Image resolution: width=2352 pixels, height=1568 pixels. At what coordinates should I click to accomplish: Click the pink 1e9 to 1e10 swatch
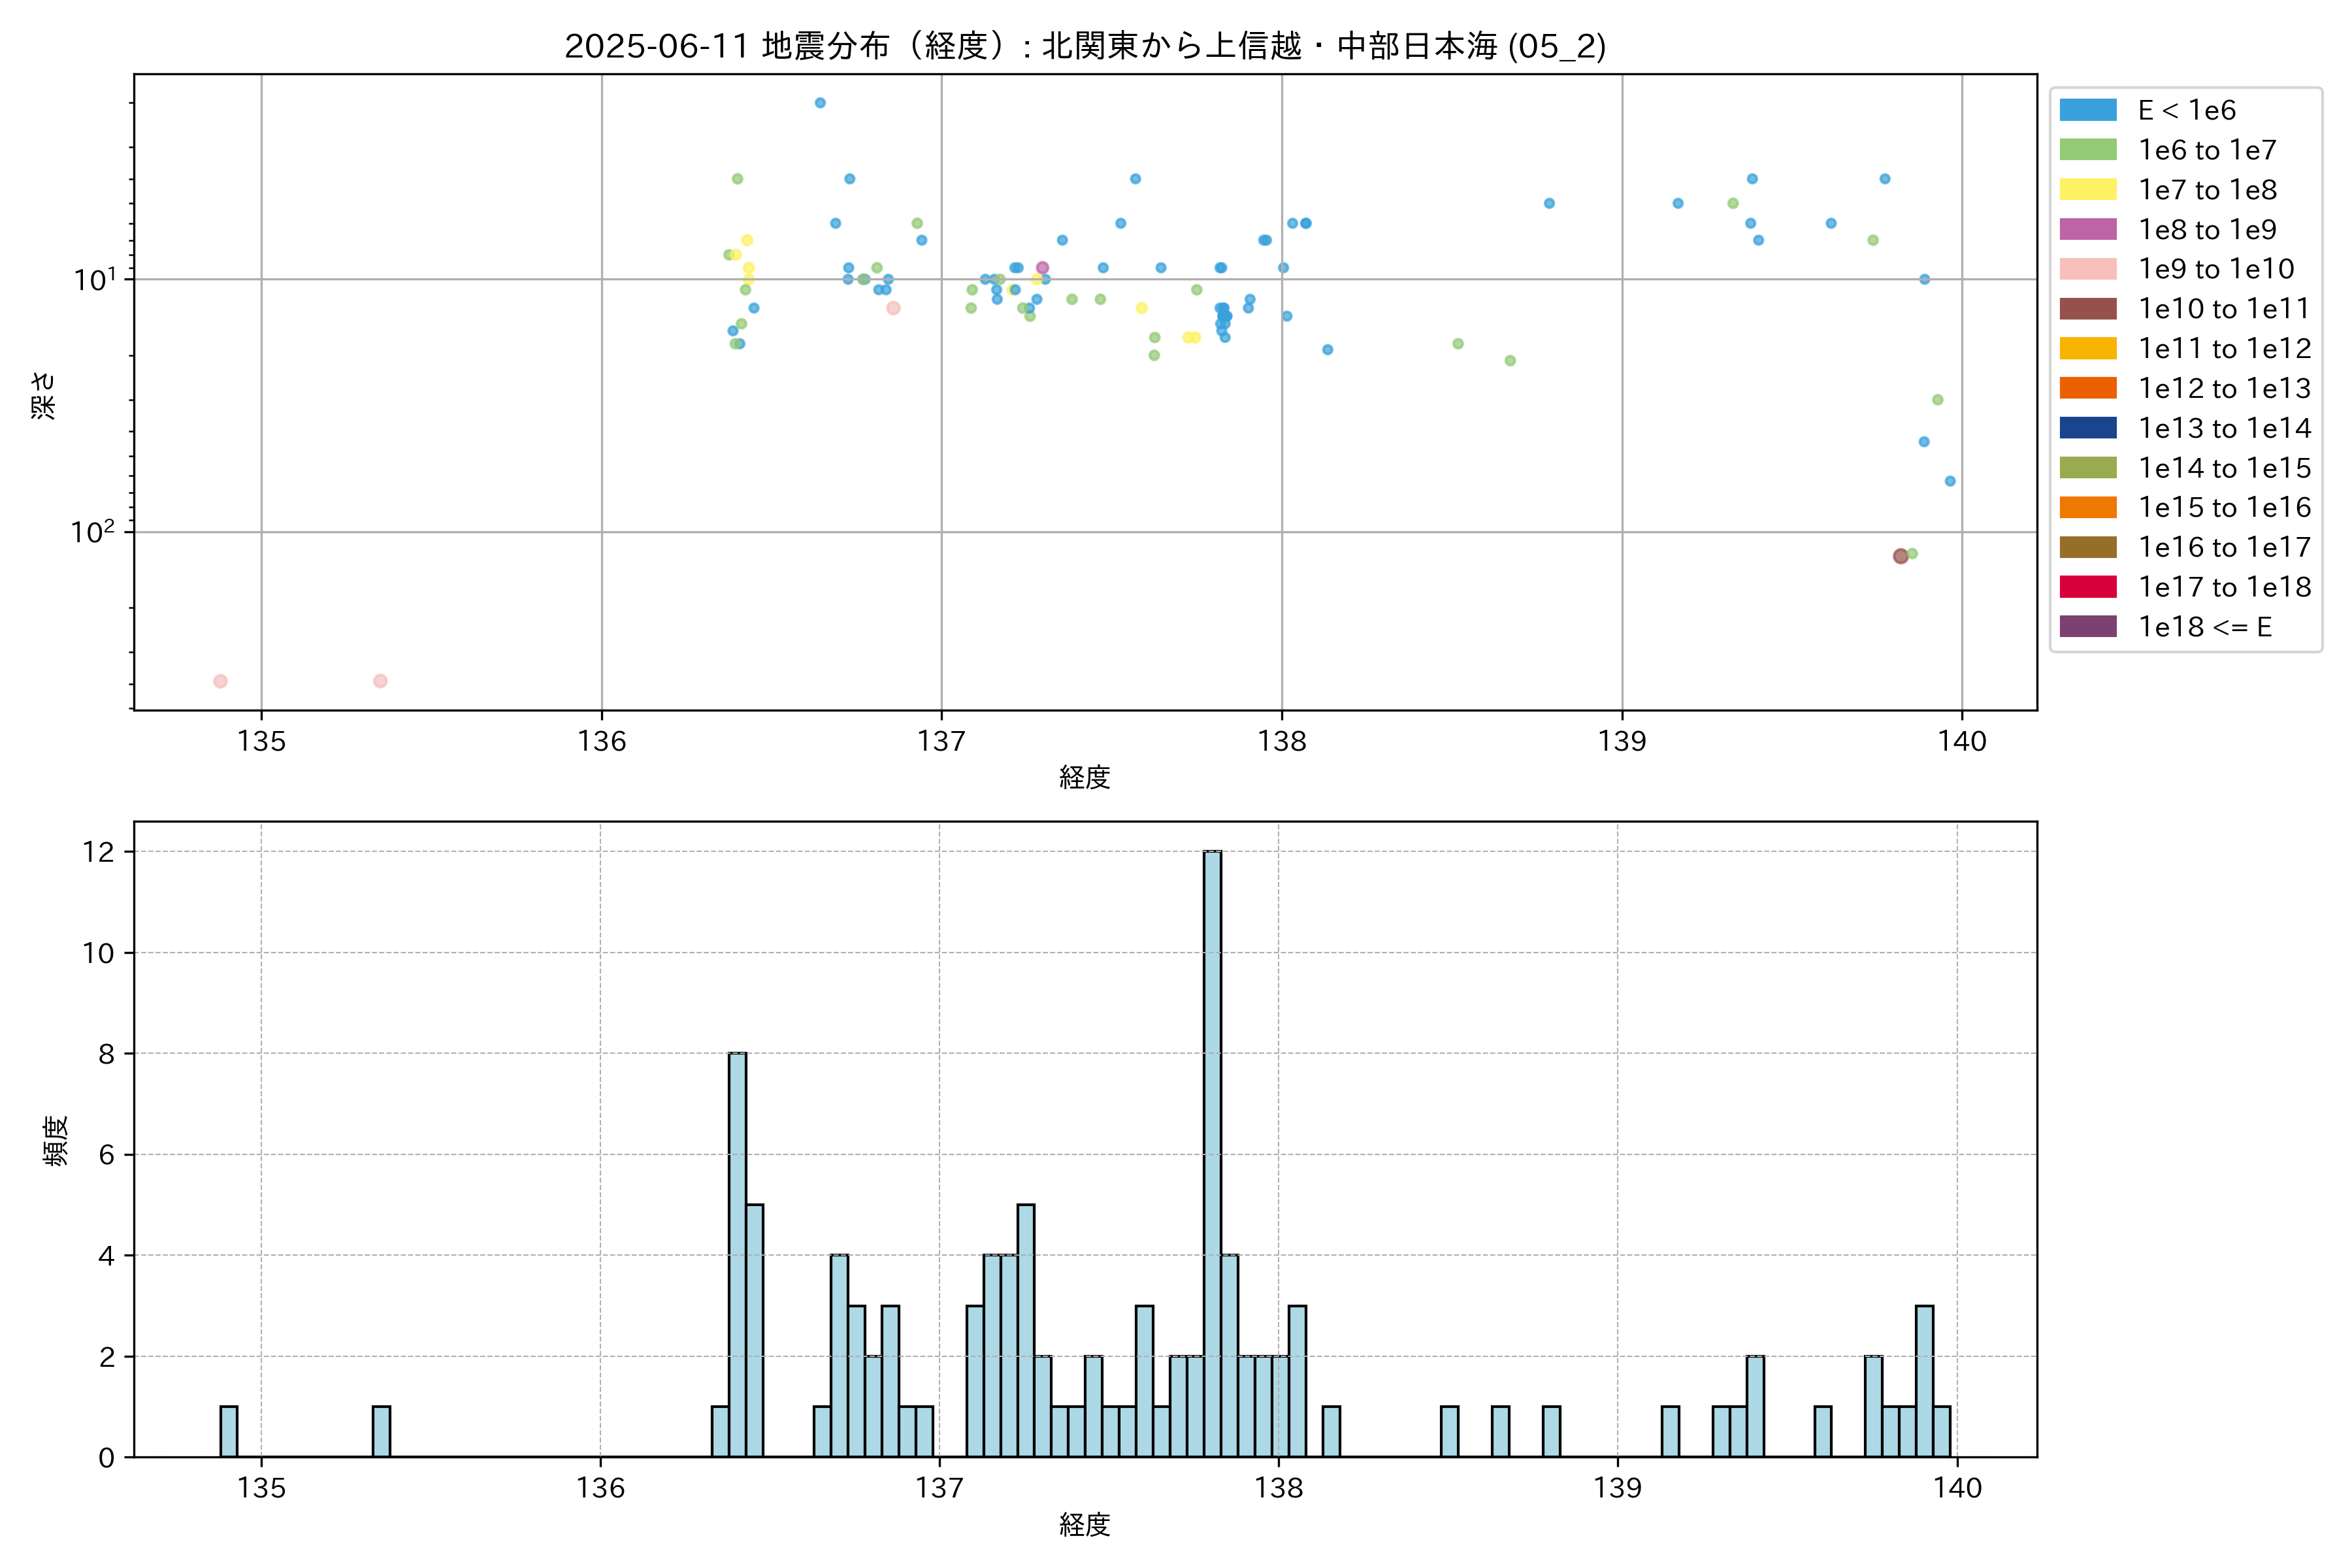click(x=2087, y=269)
